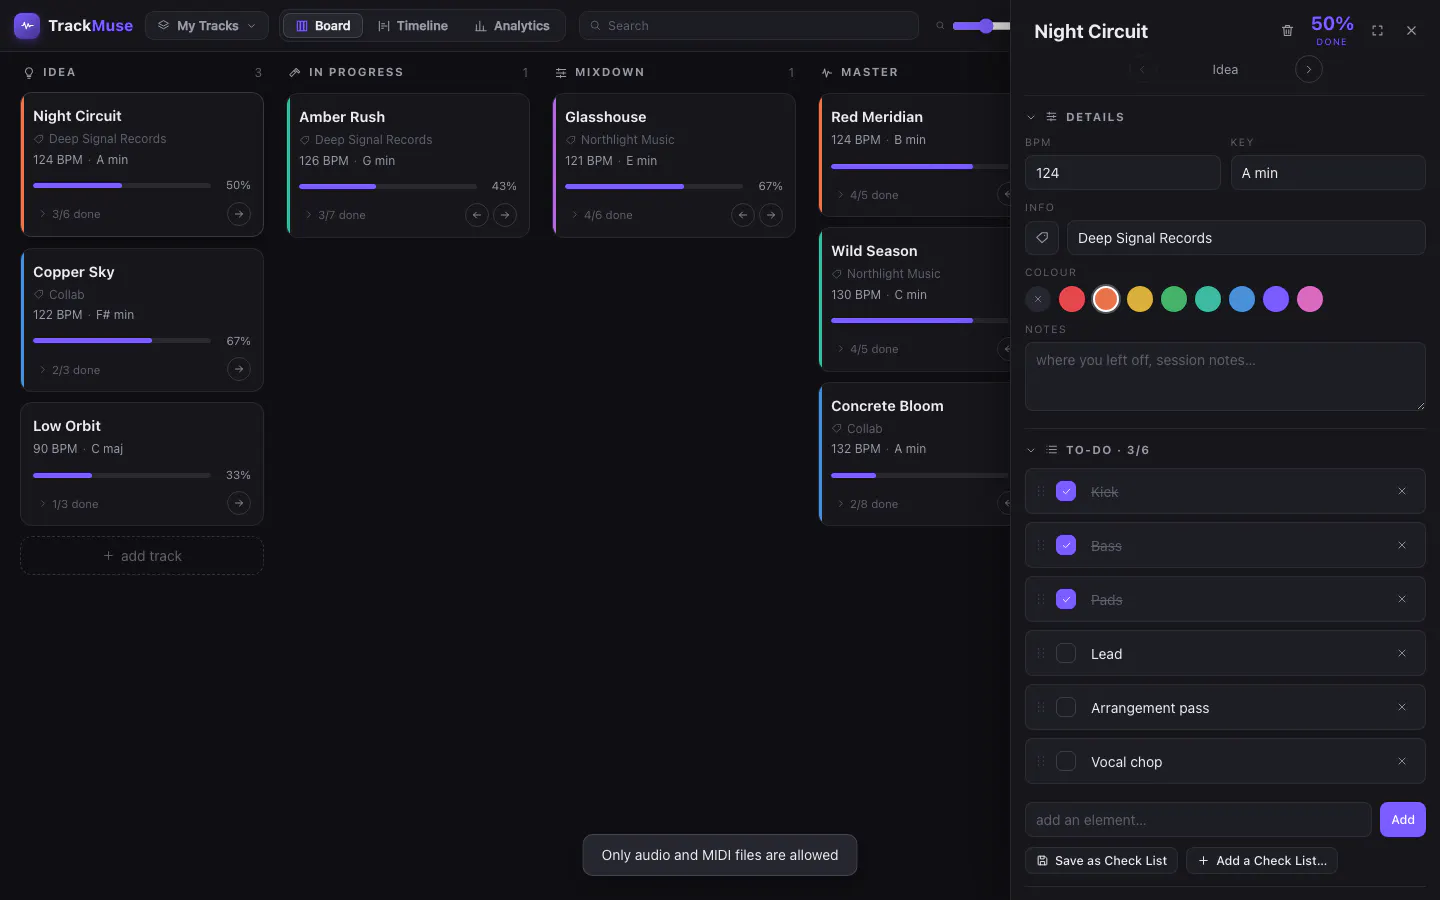1440x900 pixels.
Task: Click the Search field
Action: click(x=749, y=26)
